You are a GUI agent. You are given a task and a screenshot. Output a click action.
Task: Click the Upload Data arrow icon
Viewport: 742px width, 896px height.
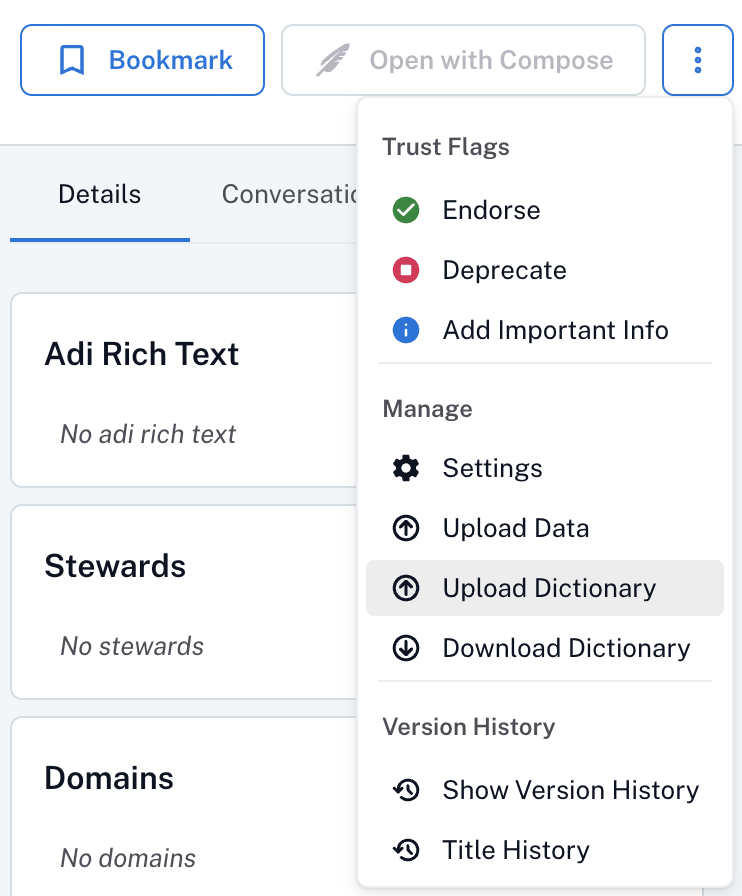coord(406,528)
